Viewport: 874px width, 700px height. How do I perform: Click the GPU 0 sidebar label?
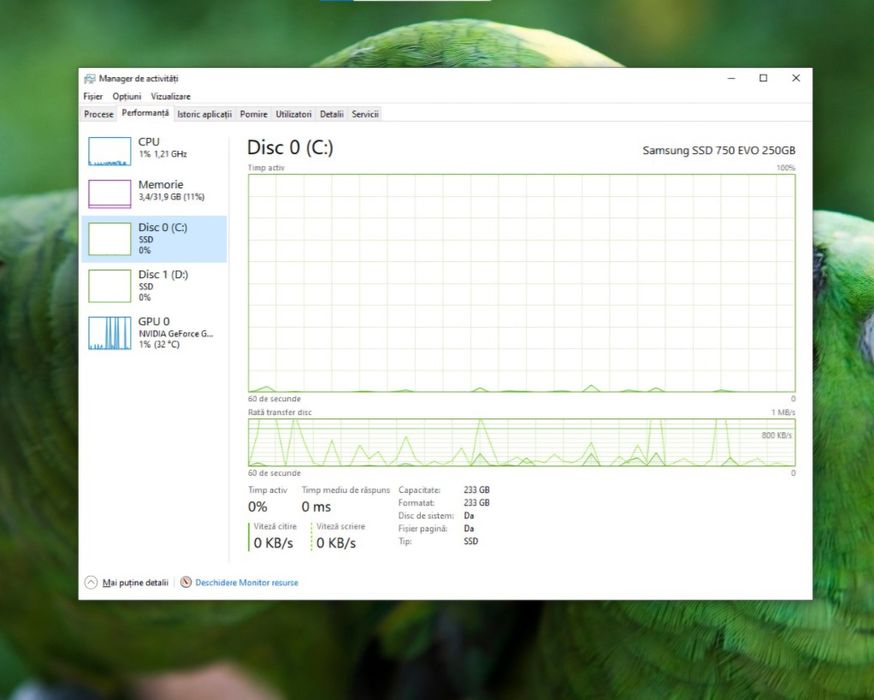(154, 322)
